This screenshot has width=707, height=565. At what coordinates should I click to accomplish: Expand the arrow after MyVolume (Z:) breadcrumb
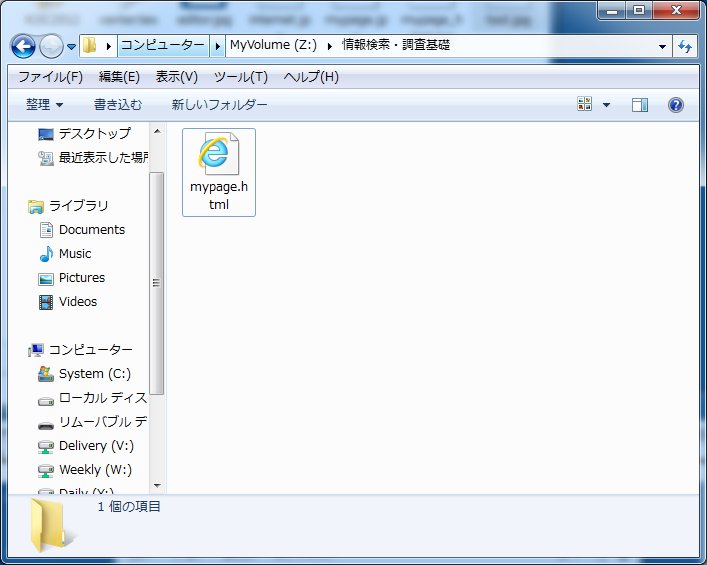(330, 46)
